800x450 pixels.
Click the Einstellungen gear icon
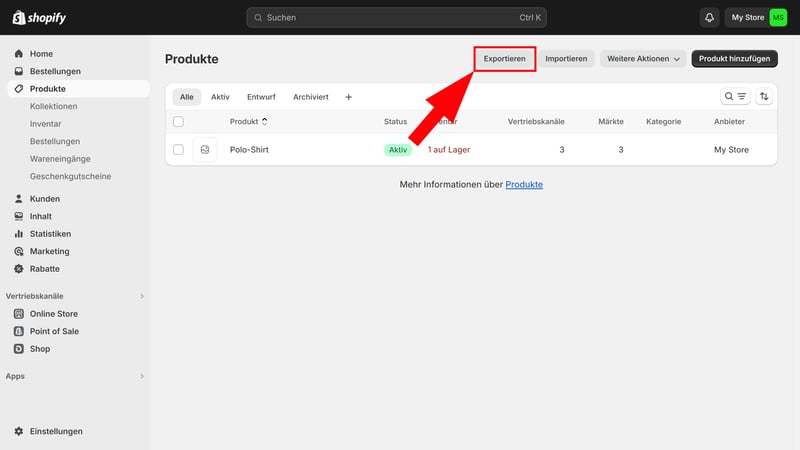19,431
